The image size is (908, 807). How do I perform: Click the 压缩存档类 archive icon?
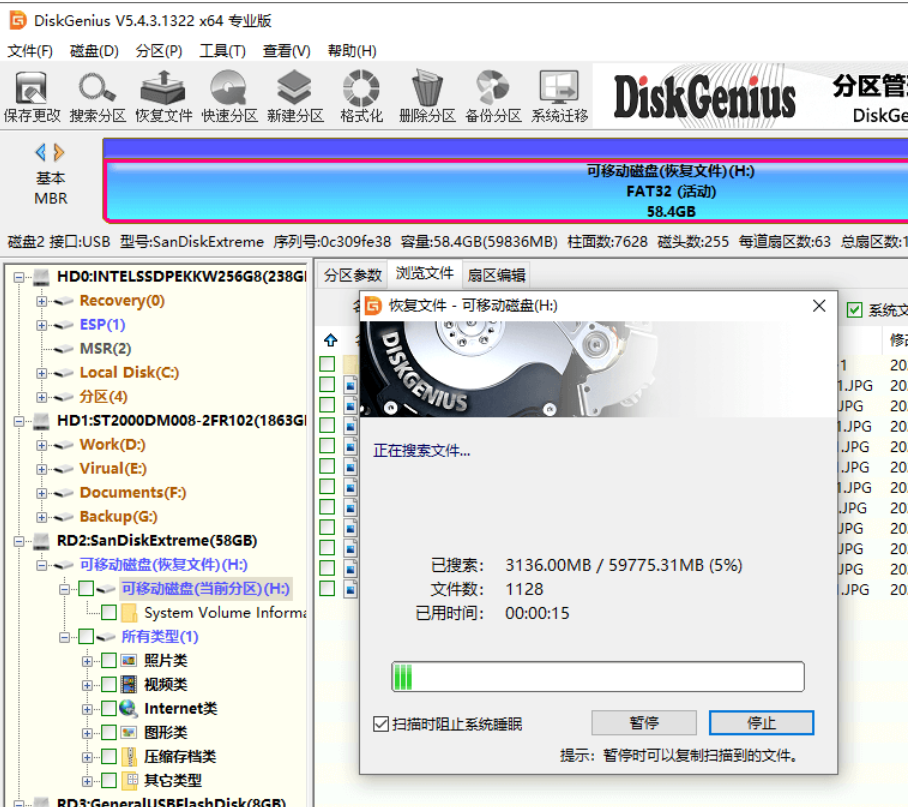(x=129, y=756)
